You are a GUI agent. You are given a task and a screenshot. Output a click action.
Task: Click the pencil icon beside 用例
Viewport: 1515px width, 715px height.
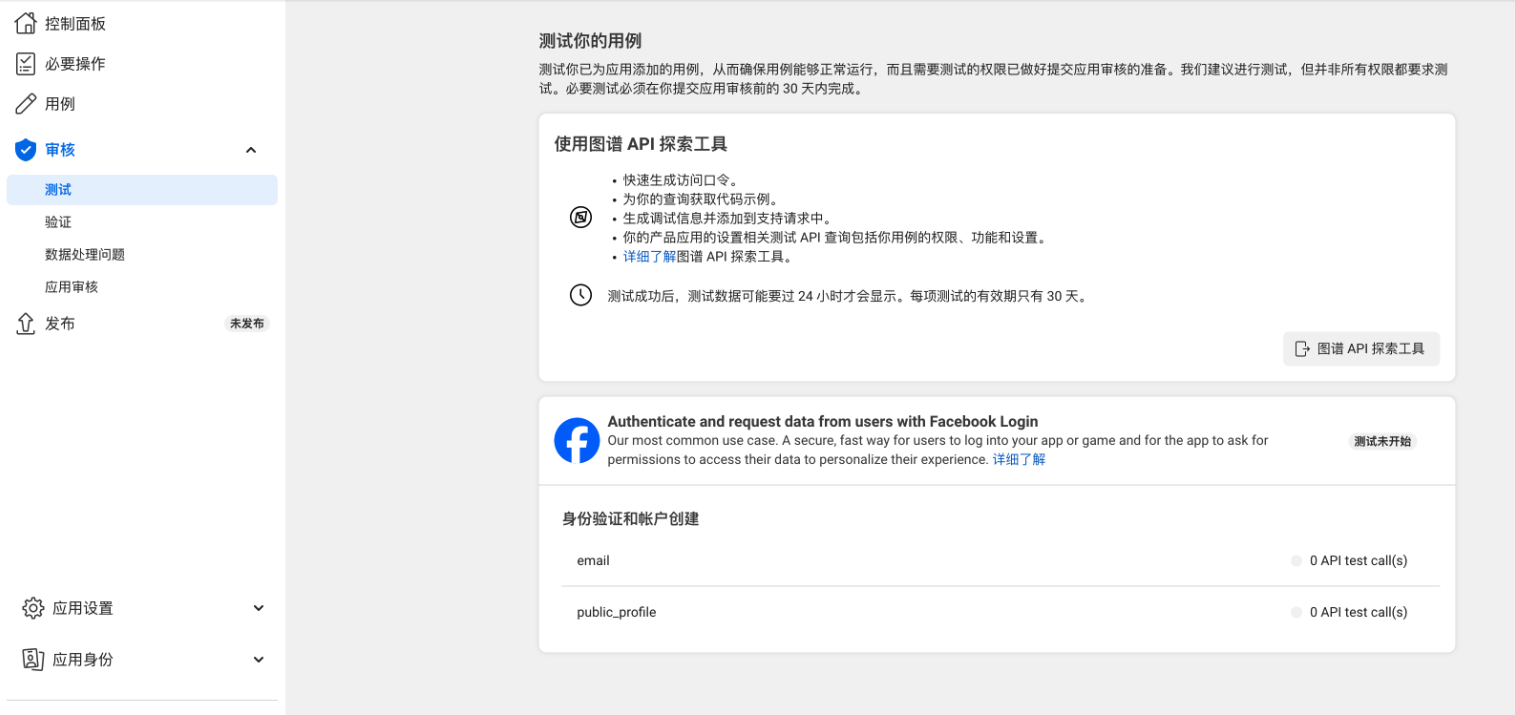(26, 104)
